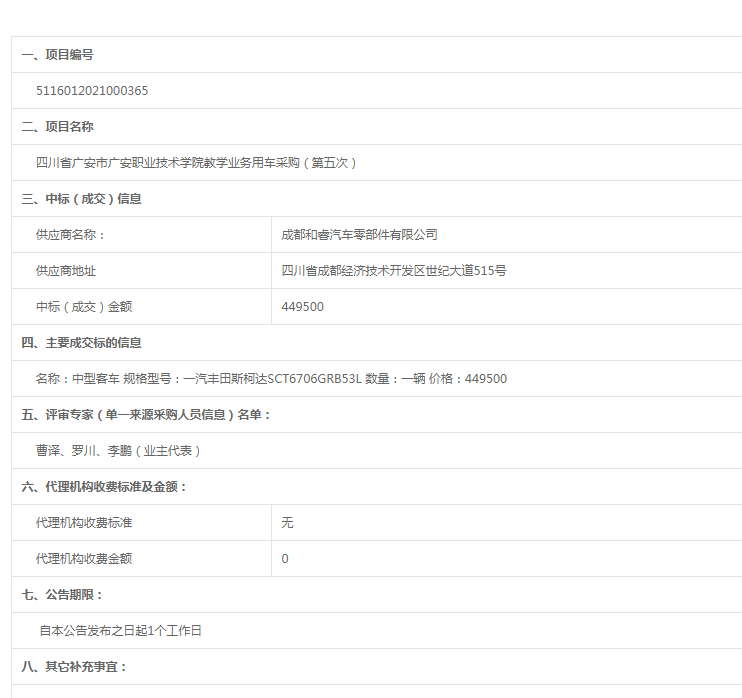Click the 供应商地址 label cell

coord(66,271)
